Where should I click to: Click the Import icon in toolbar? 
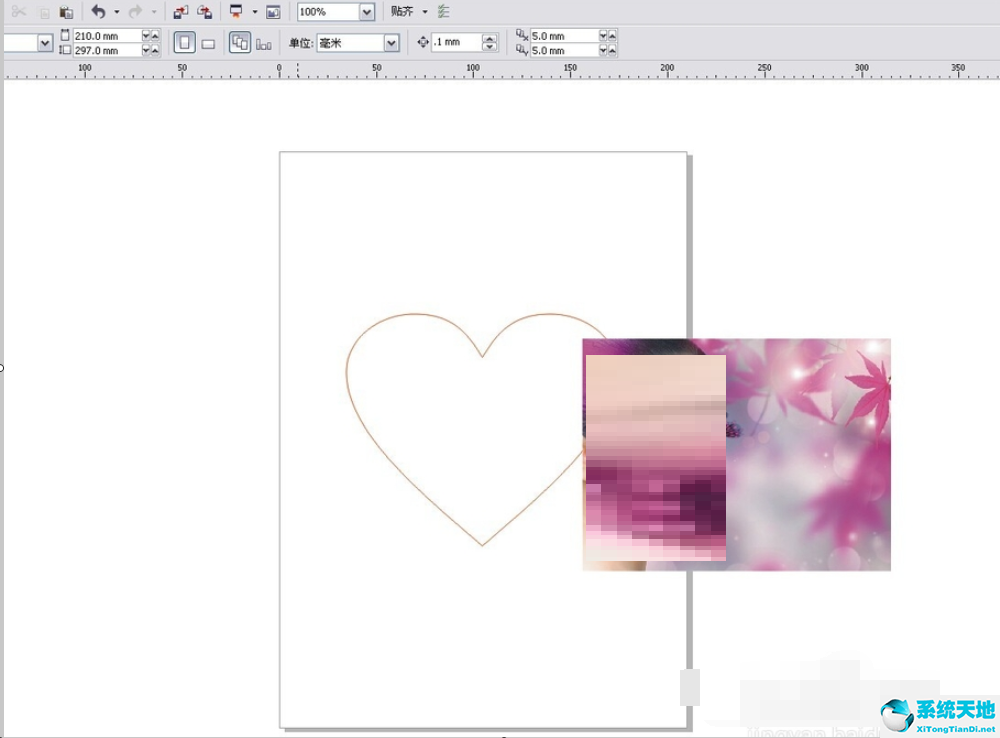[180, 12]
